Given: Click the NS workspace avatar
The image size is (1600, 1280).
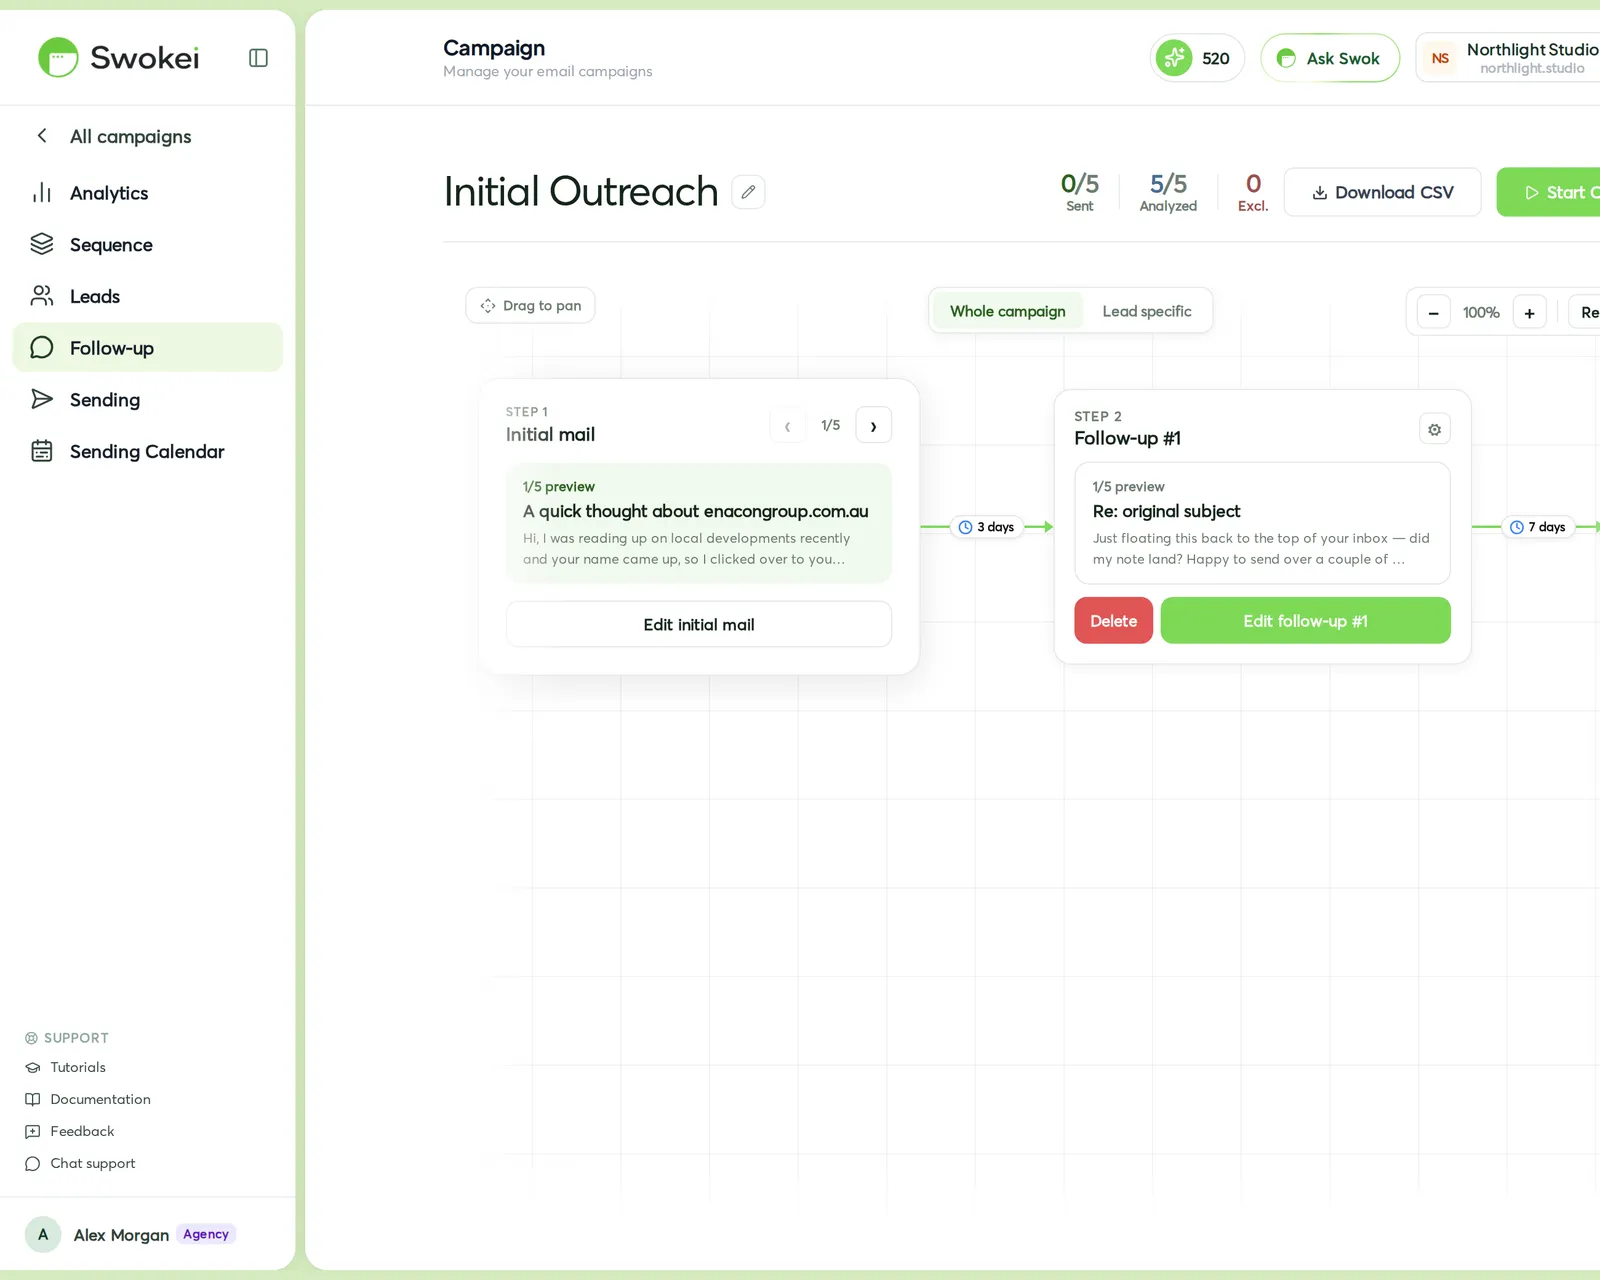Looking at the screenshot, I should (1440, 58).
